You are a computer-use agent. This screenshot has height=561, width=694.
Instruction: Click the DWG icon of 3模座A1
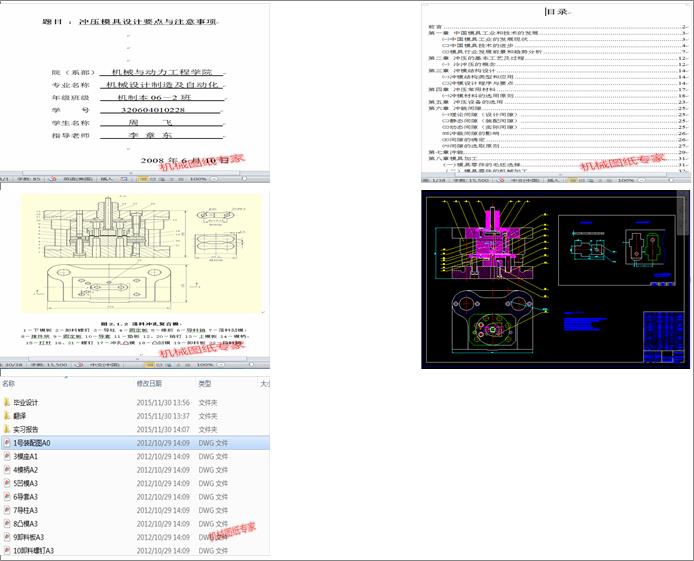[x=7, y=456]
